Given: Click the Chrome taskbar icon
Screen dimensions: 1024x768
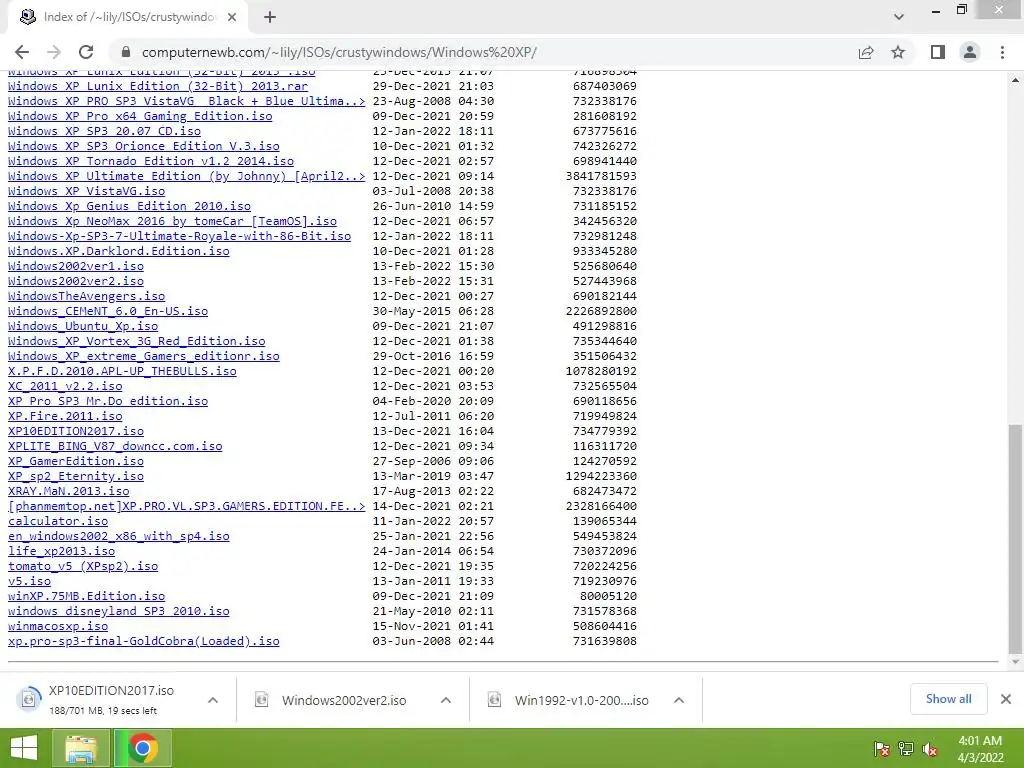Looking at the screenshot, I should (142, 748).
